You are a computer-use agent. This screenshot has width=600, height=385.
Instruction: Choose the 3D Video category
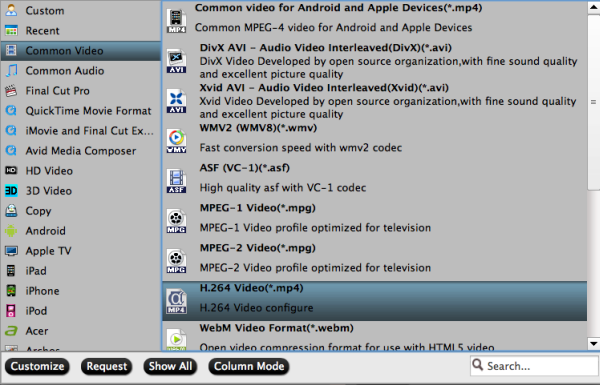81,191
